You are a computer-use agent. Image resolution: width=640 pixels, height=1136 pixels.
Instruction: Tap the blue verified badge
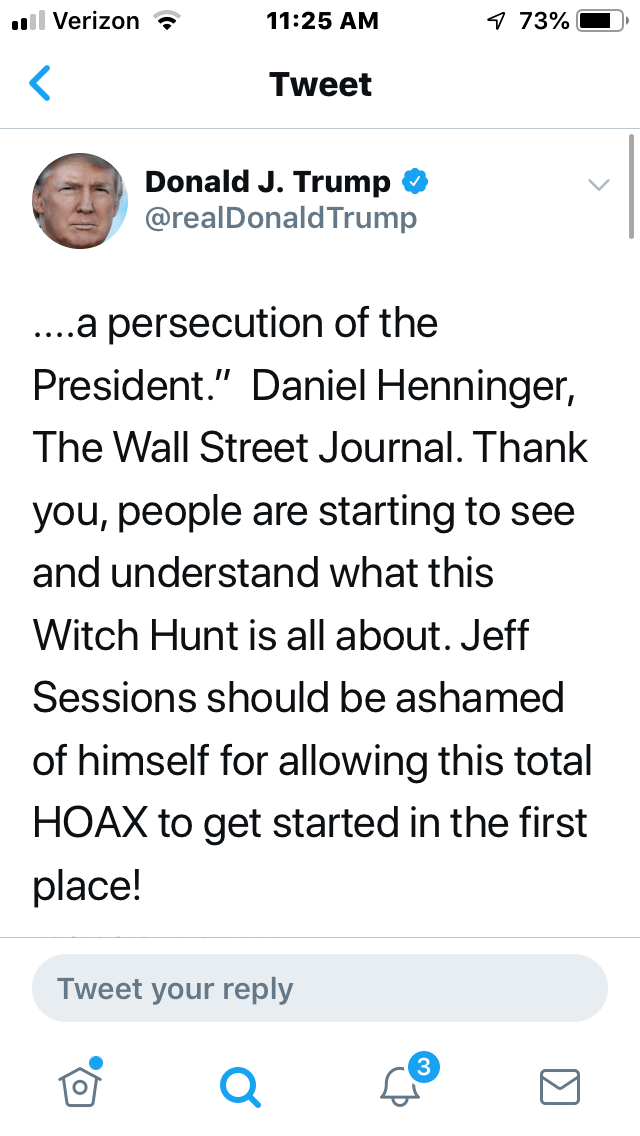coord(415,181)
